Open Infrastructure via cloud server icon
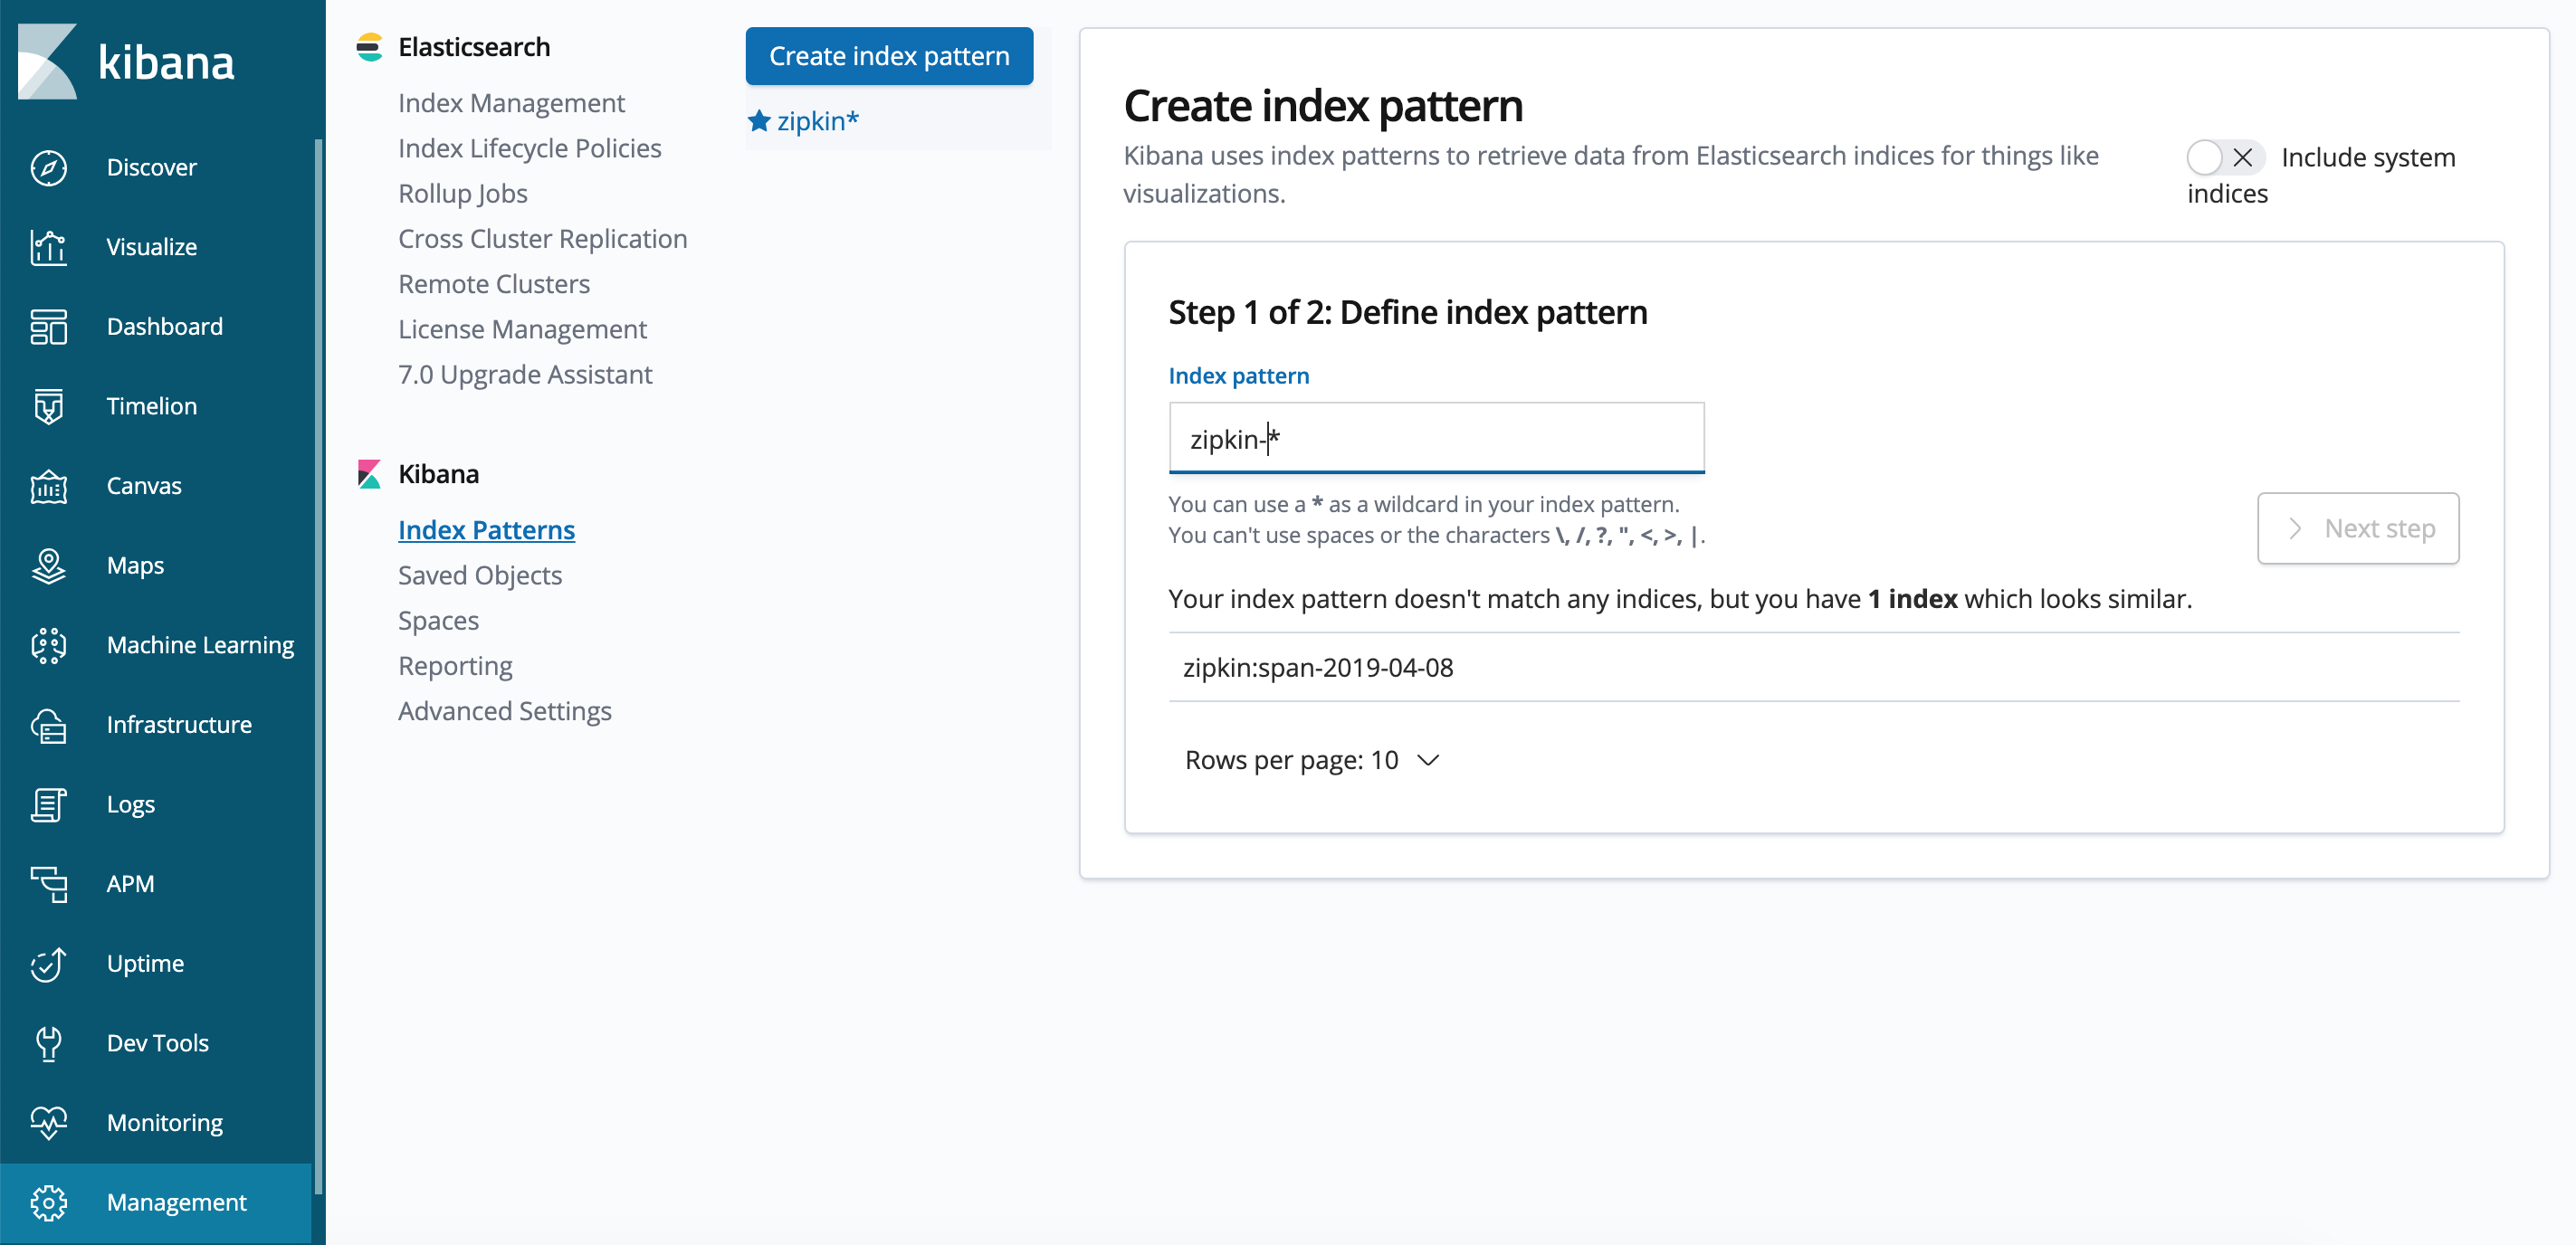 (48, 725)
